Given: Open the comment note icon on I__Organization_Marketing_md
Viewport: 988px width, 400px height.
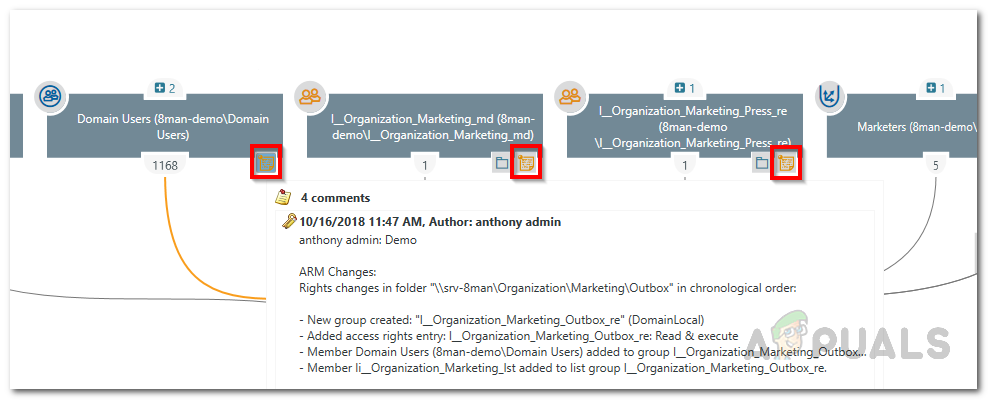Looking at the screenshot, I should coord(525,162).
